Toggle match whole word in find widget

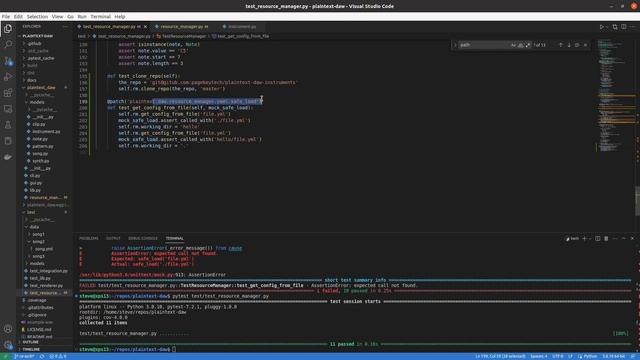tap(520, 45)
